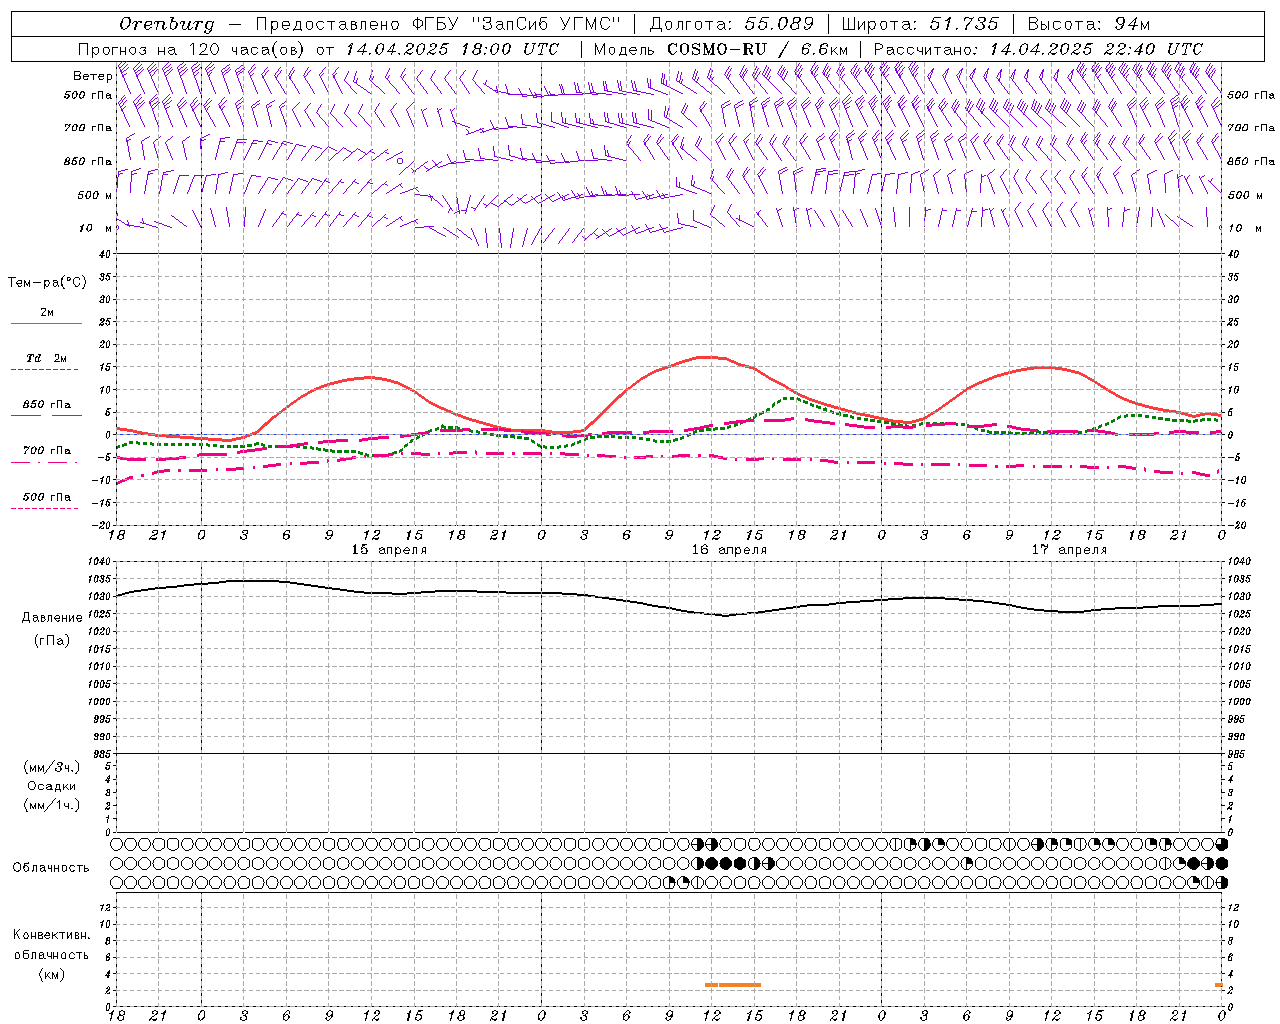
Task: Click the 'Конвективн.' convective cloud label
Action: pyautogui.click(x=51, y=935)
